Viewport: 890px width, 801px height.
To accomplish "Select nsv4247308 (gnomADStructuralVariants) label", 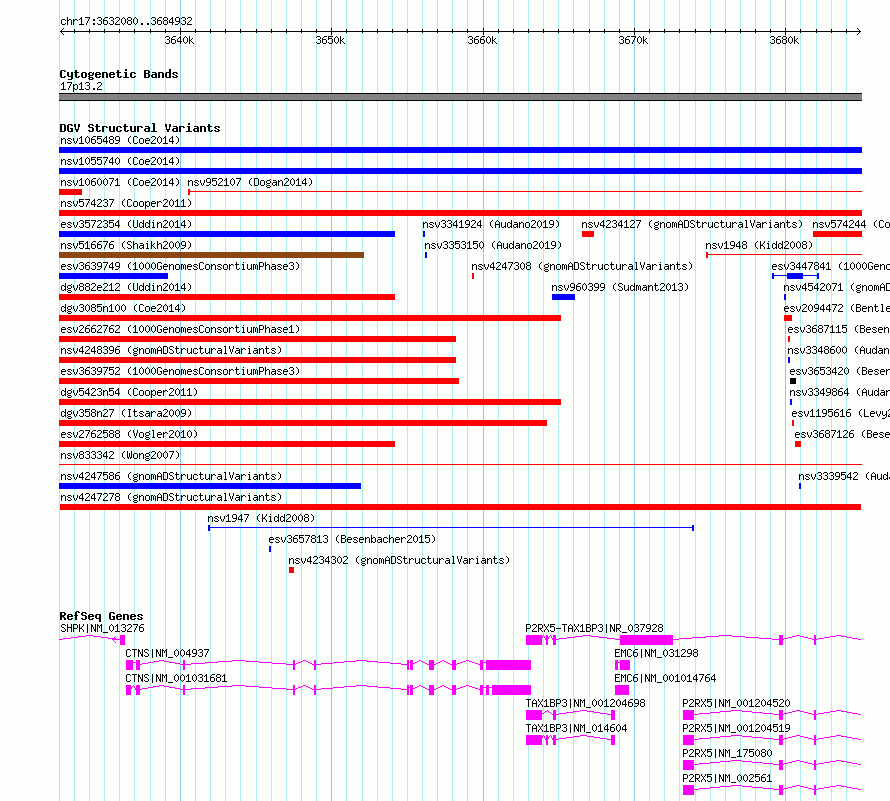I will click(x=582, y=266).
